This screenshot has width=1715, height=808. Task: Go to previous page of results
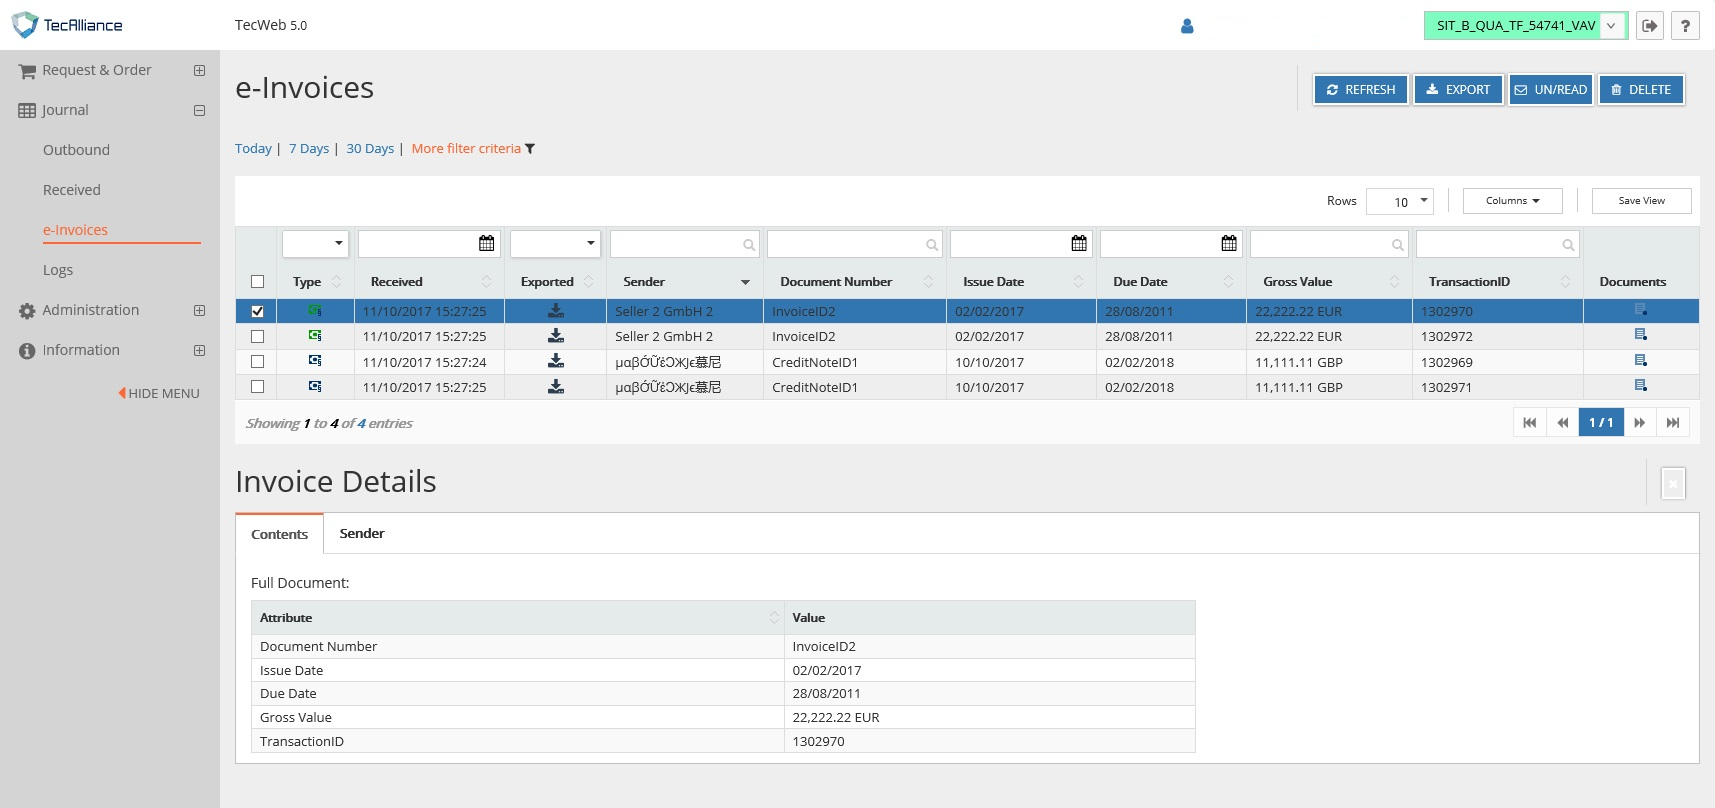point(1563,423)
